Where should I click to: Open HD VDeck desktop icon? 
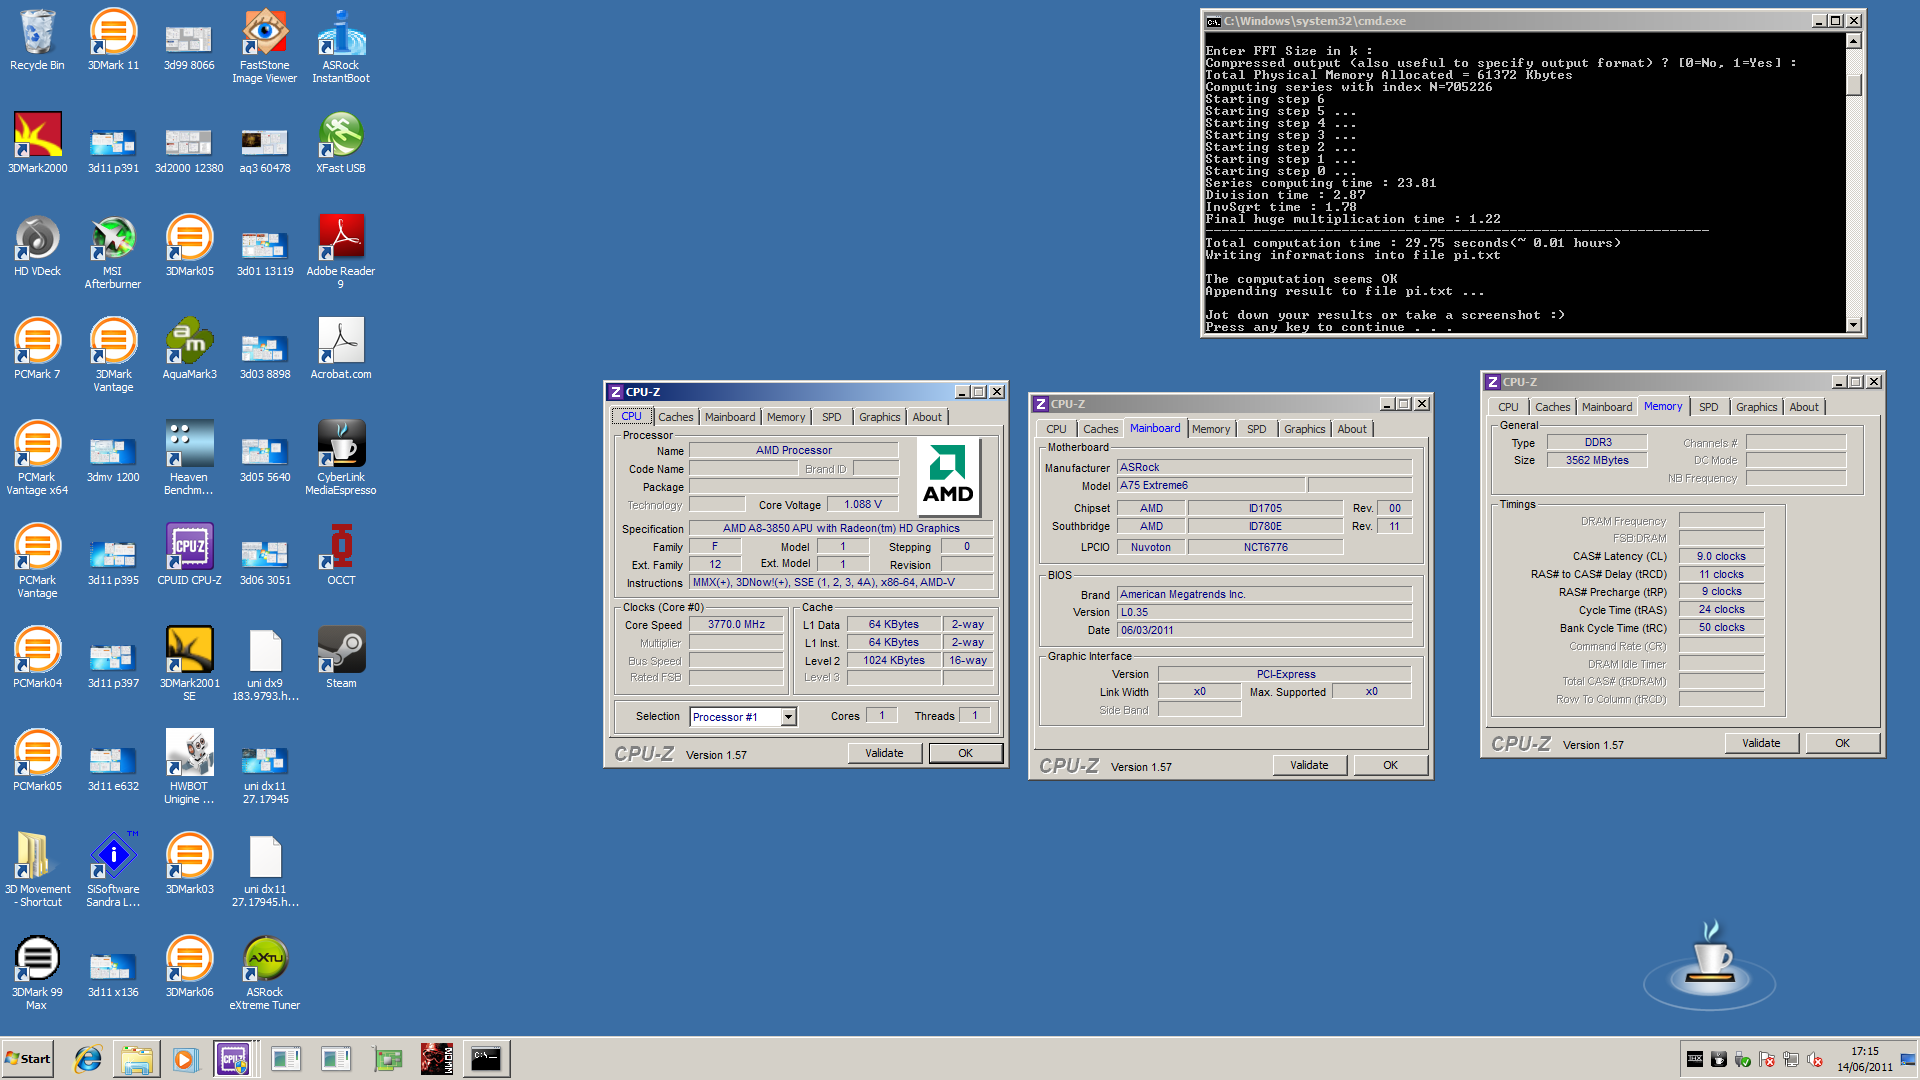click(x=37, y=246)
